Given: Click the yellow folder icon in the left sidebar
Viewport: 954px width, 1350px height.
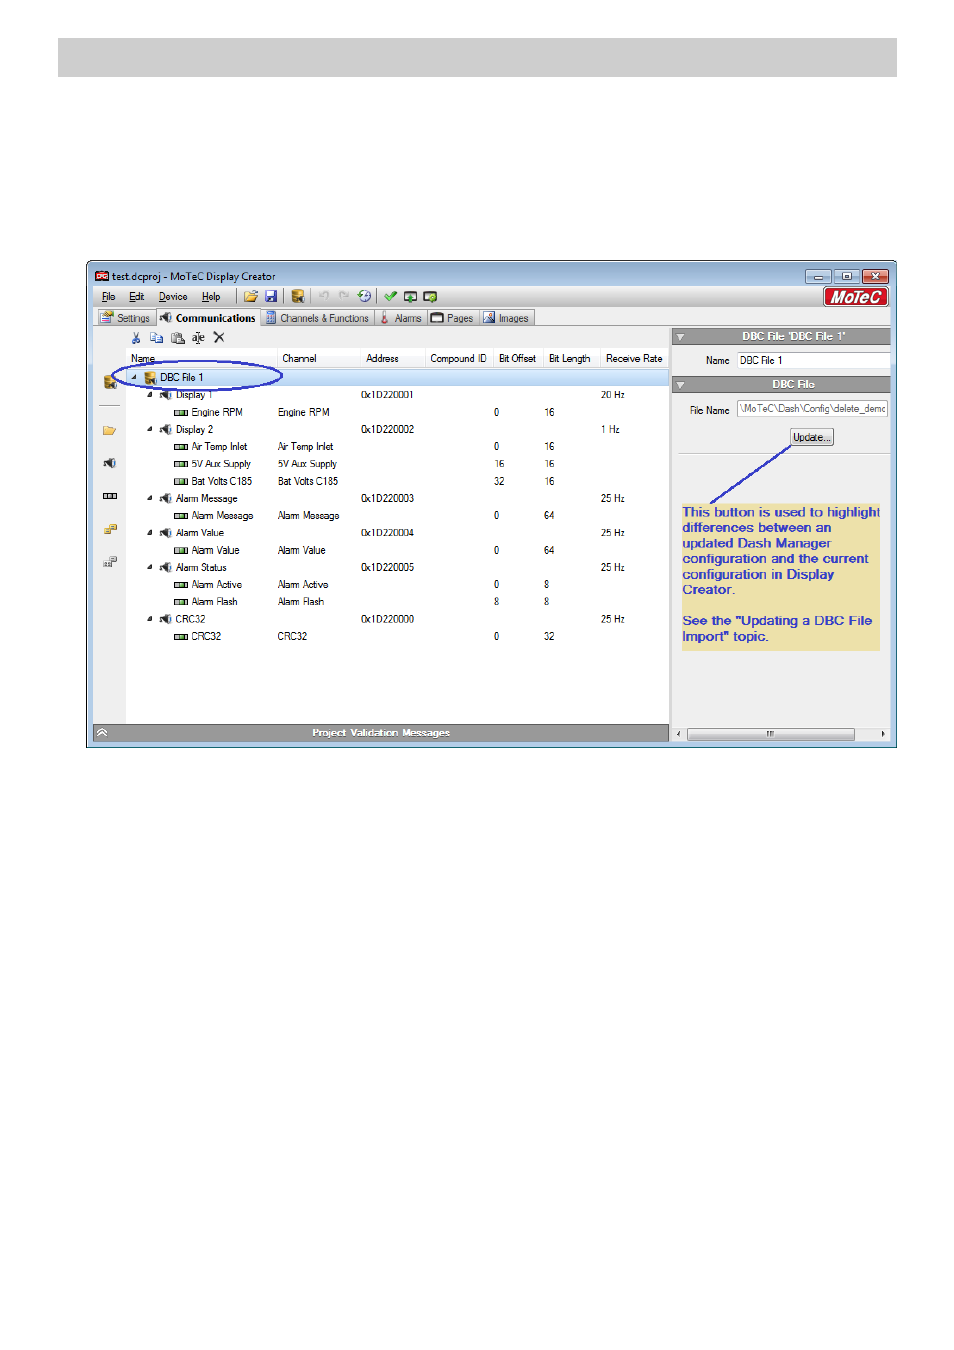Looking at the screenshot, I should pos(110,431).
